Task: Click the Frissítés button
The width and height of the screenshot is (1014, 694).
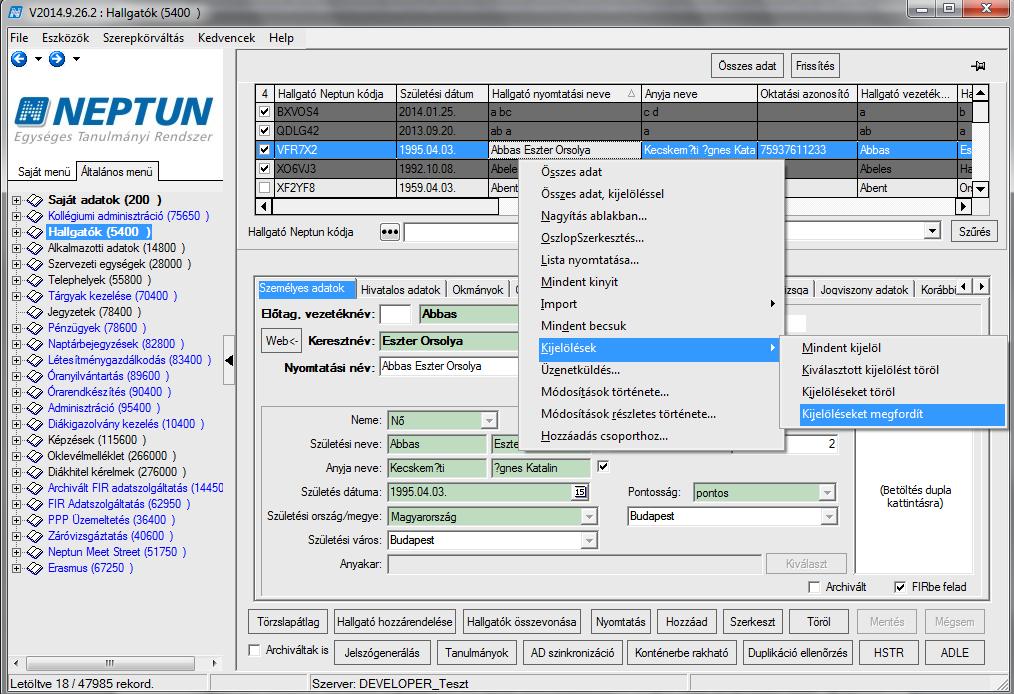Action: 815,66
